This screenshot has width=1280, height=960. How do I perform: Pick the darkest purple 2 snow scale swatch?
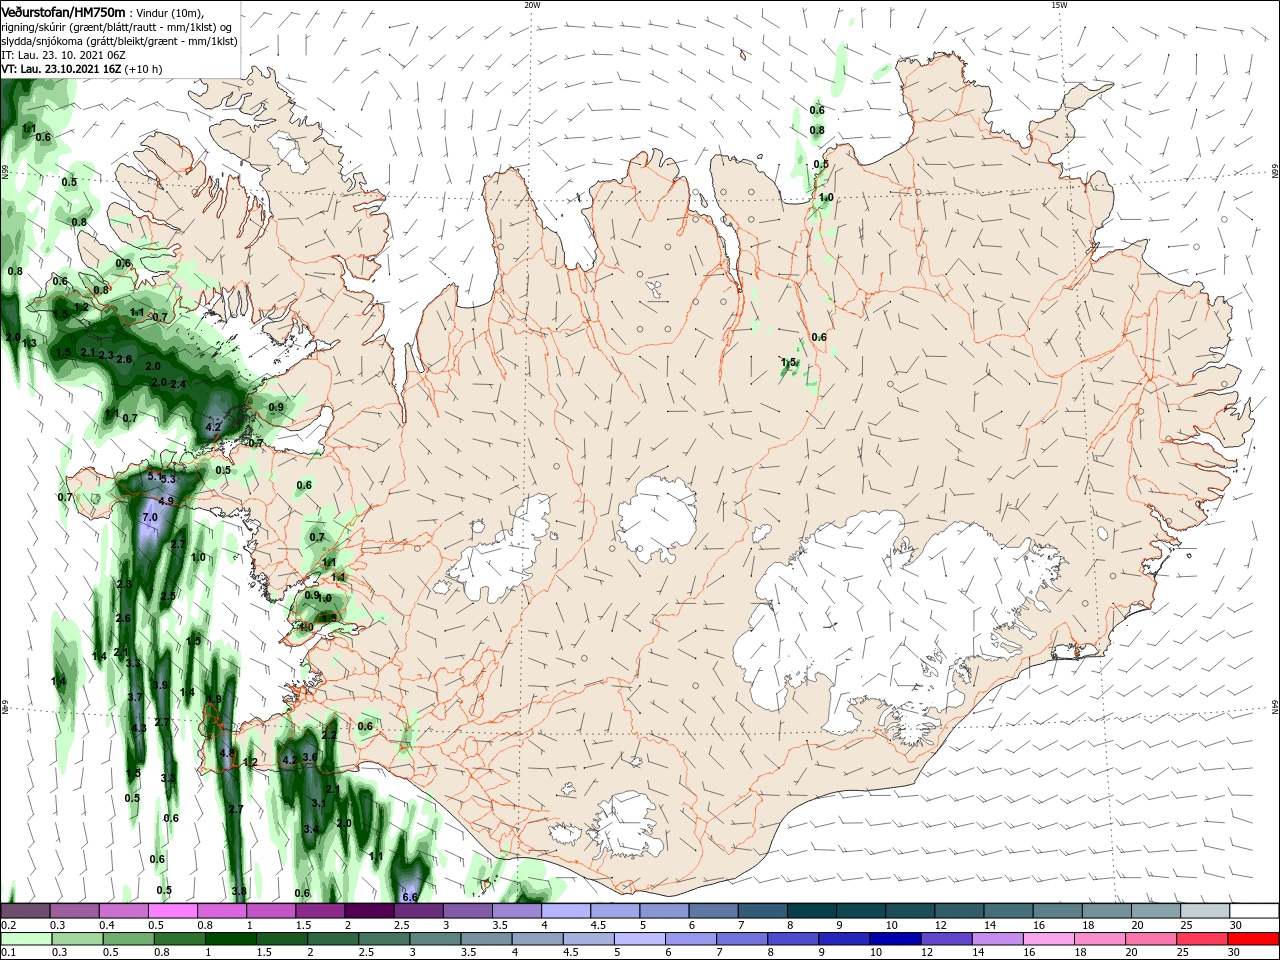[369, 911]
